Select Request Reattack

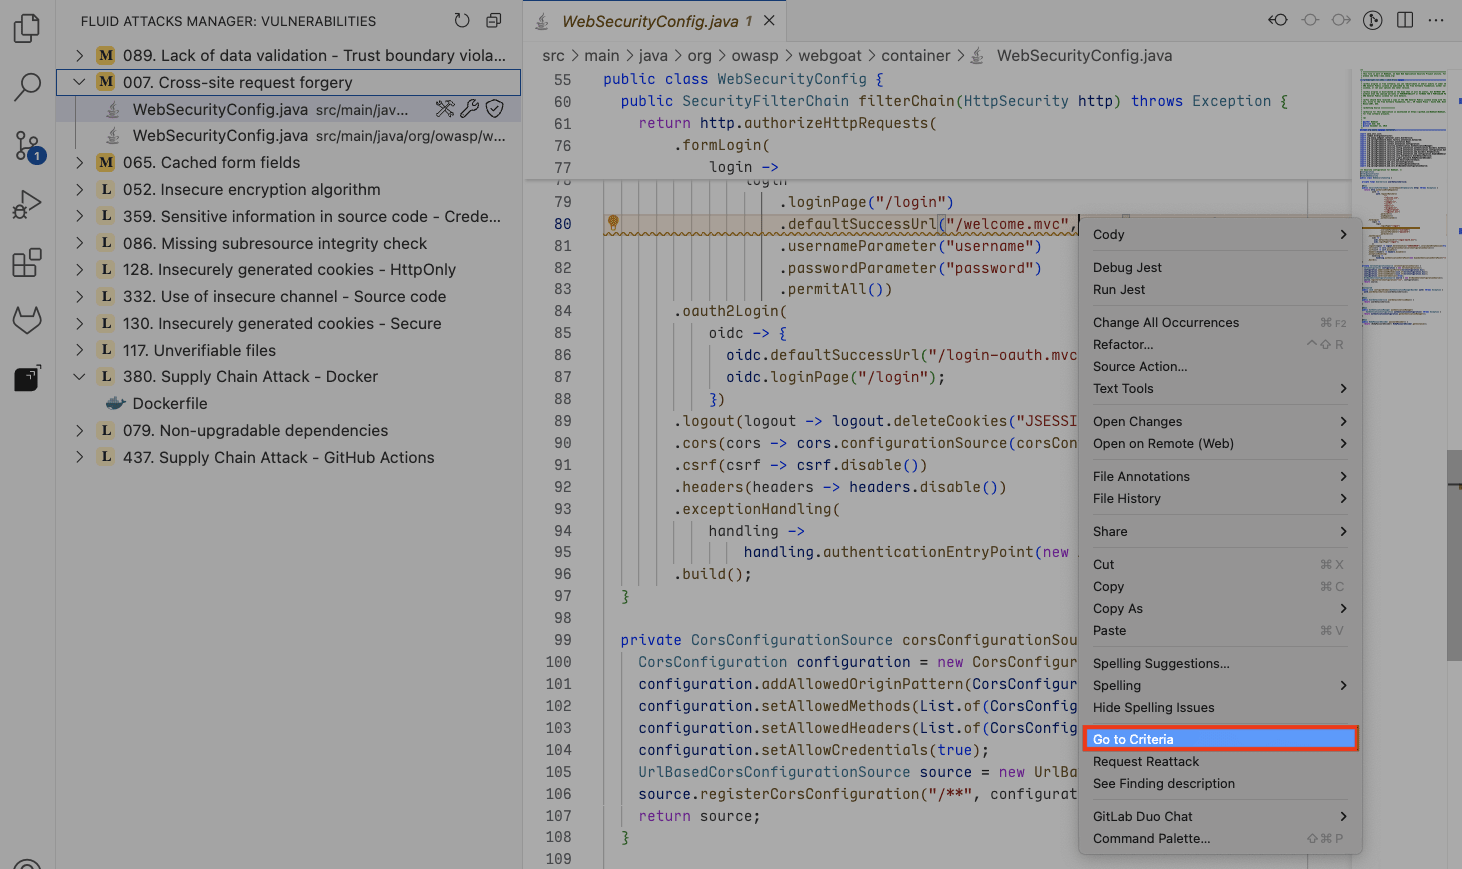[x=1220, y=761]
